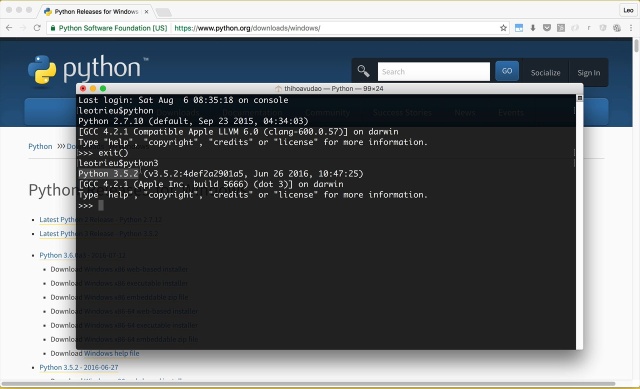Open the Python 3.5.2 - 2016-06-27 link
The height and width of the screenshot is (389, 640).
pos(79,367)
